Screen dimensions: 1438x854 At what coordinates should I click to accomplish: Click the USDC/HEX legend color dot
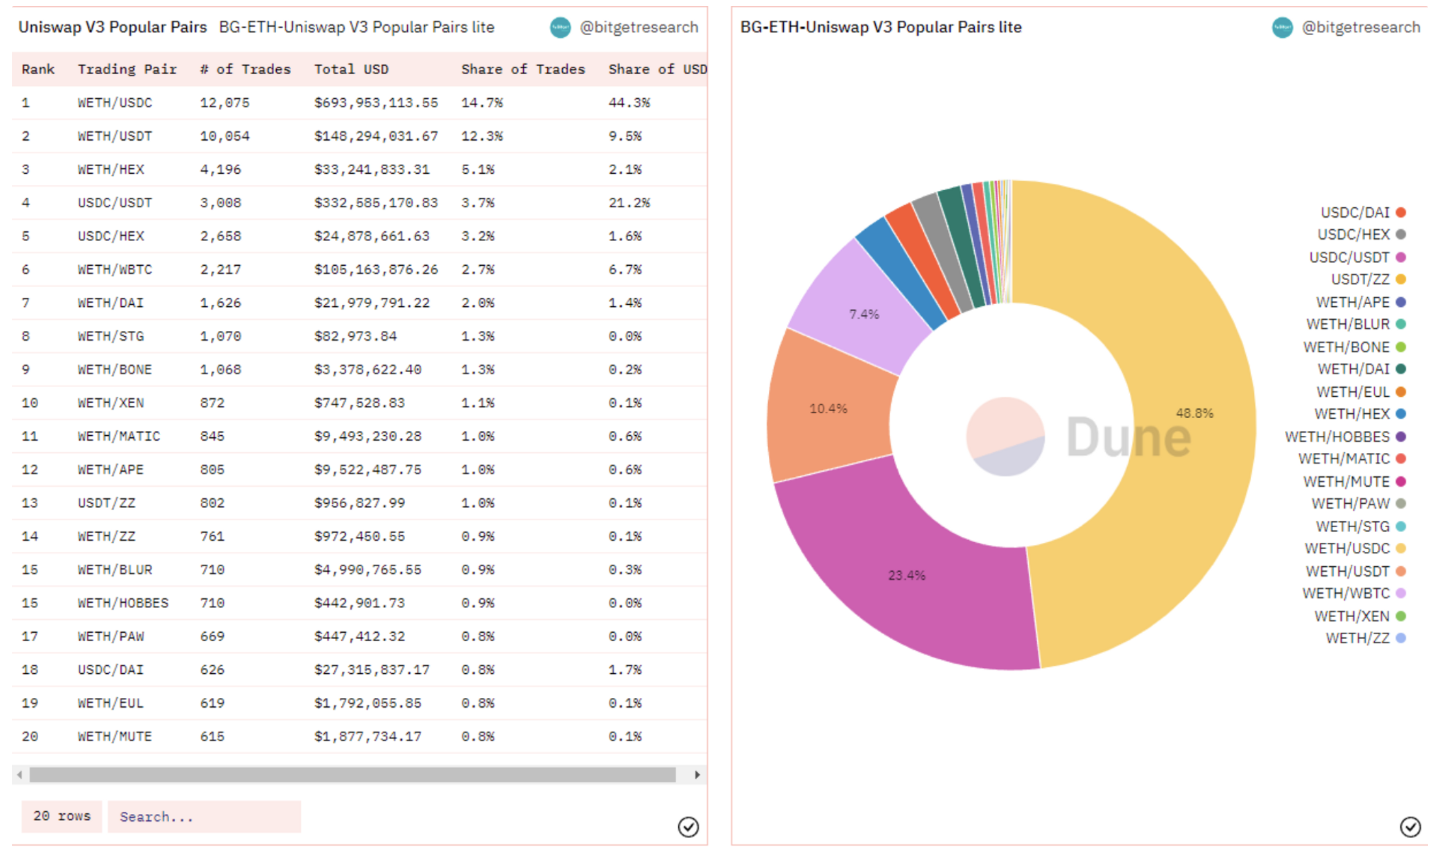click(x=1401, y=234)
